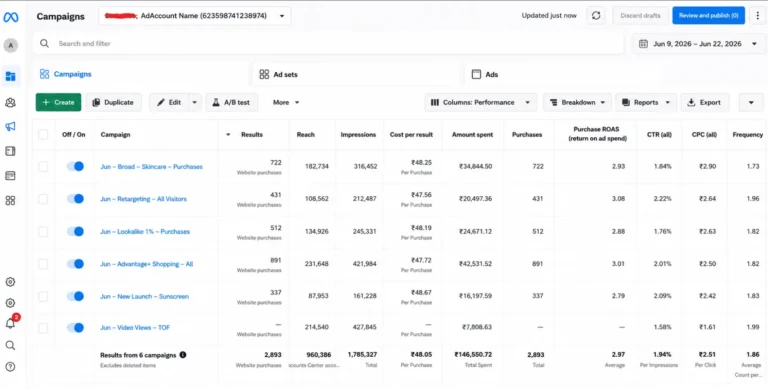
Task: Click the Impressions column header
Action: click(358, 135)
